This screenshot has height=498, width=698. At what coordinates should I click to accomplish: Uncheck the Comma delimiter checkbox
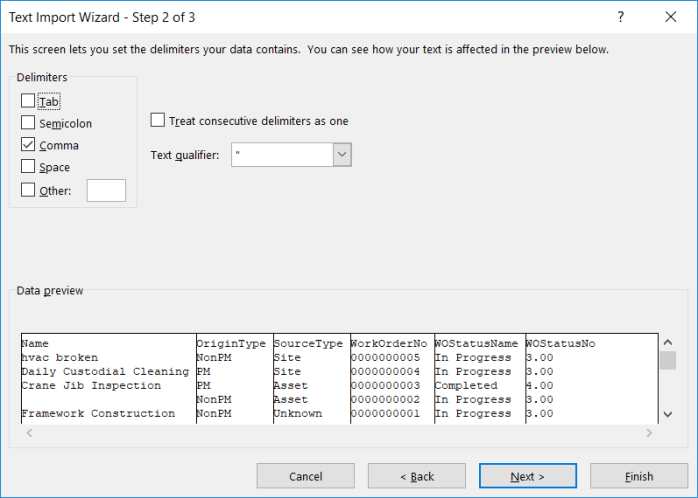pyautogui.click(x=28, y=144)
